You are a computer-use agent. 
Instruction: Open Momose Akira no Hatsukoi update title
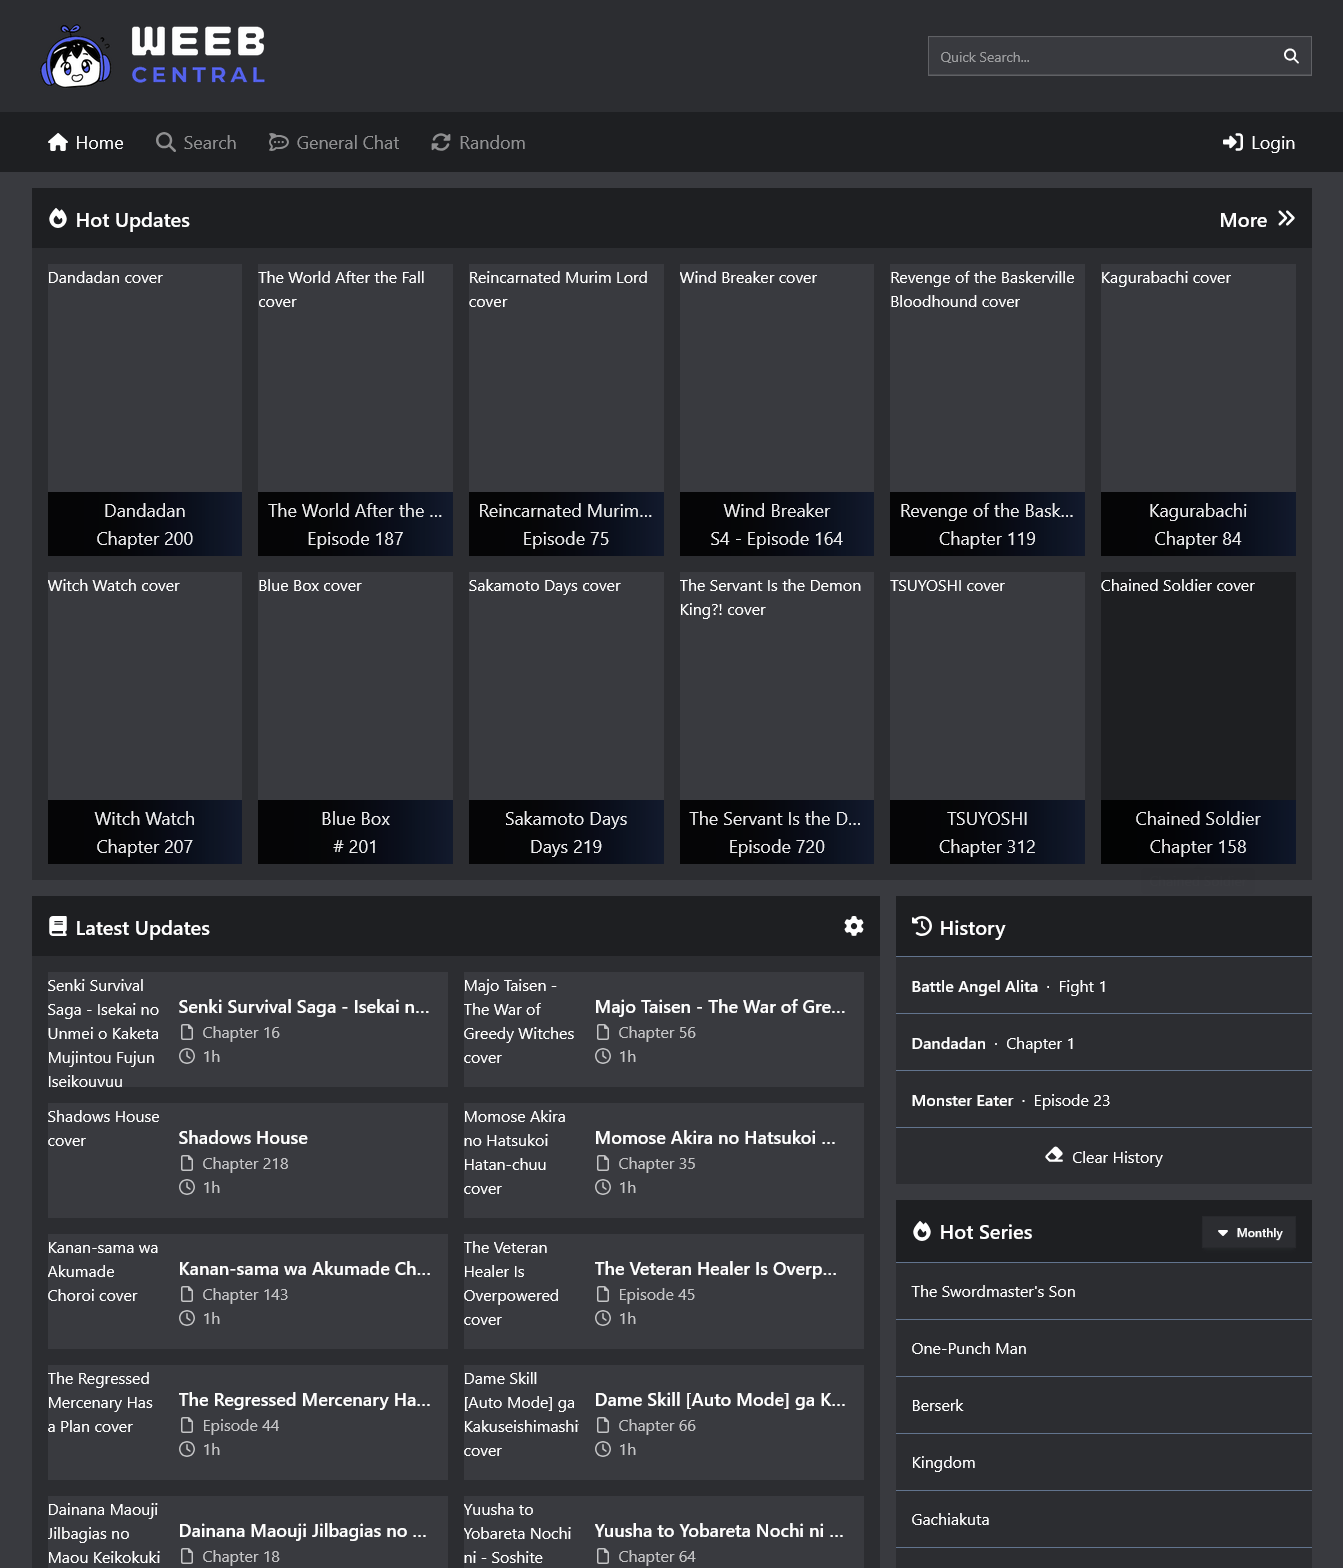pos(715,1138)
